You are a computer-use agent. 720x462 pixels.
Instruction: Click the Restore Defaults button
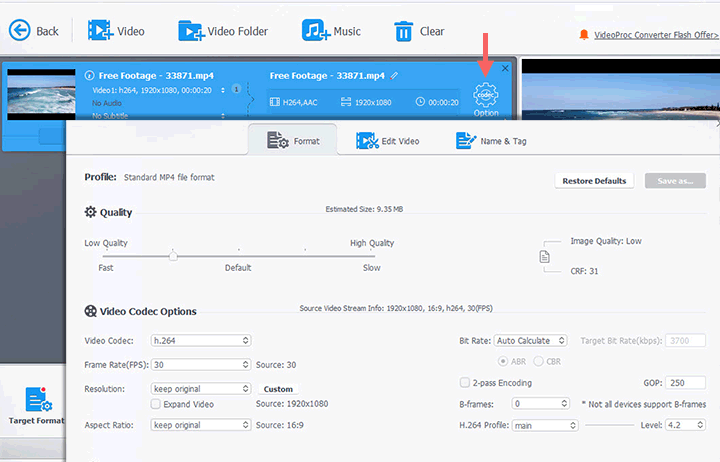coord(594,181)
